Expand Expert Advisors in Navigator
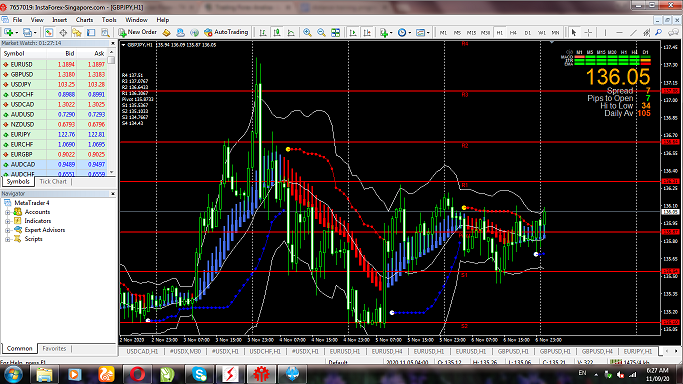 (7, 230)
